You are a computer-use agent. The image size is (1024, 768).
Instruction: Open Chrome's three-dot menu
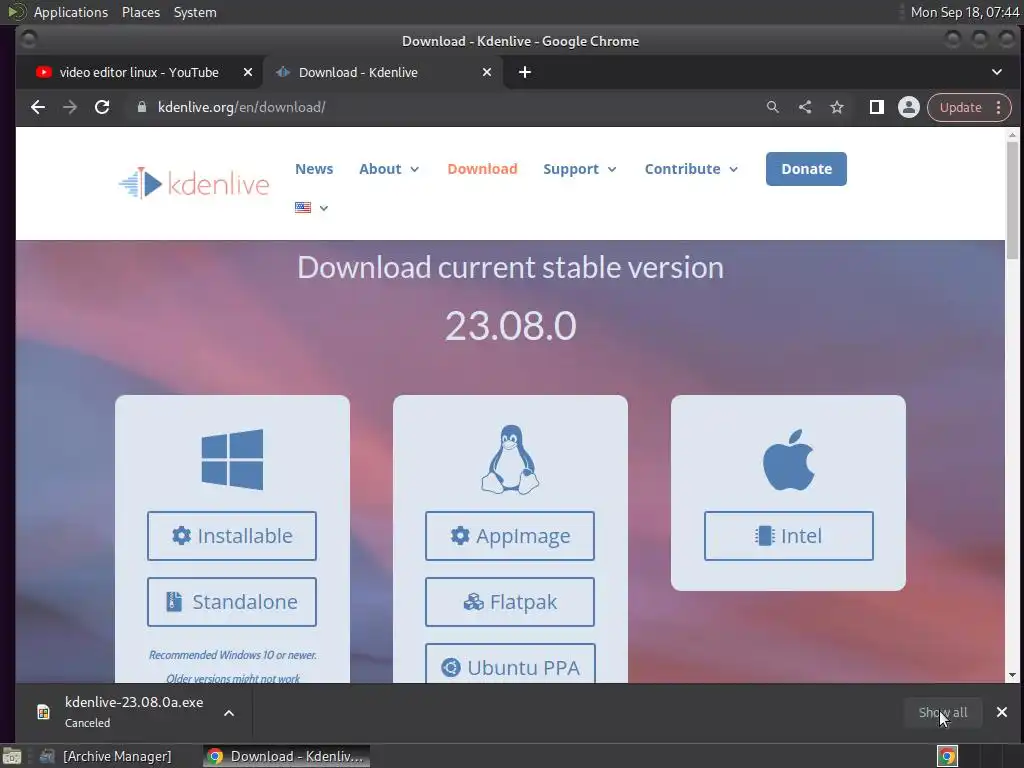coord(999,107)
